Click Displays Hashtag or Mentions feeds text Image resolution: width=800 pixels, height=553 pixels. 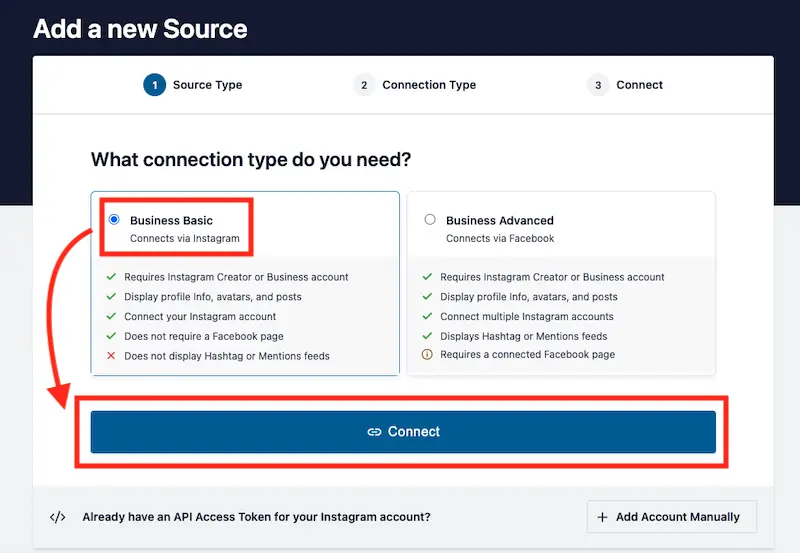click(x=524, y=336)
